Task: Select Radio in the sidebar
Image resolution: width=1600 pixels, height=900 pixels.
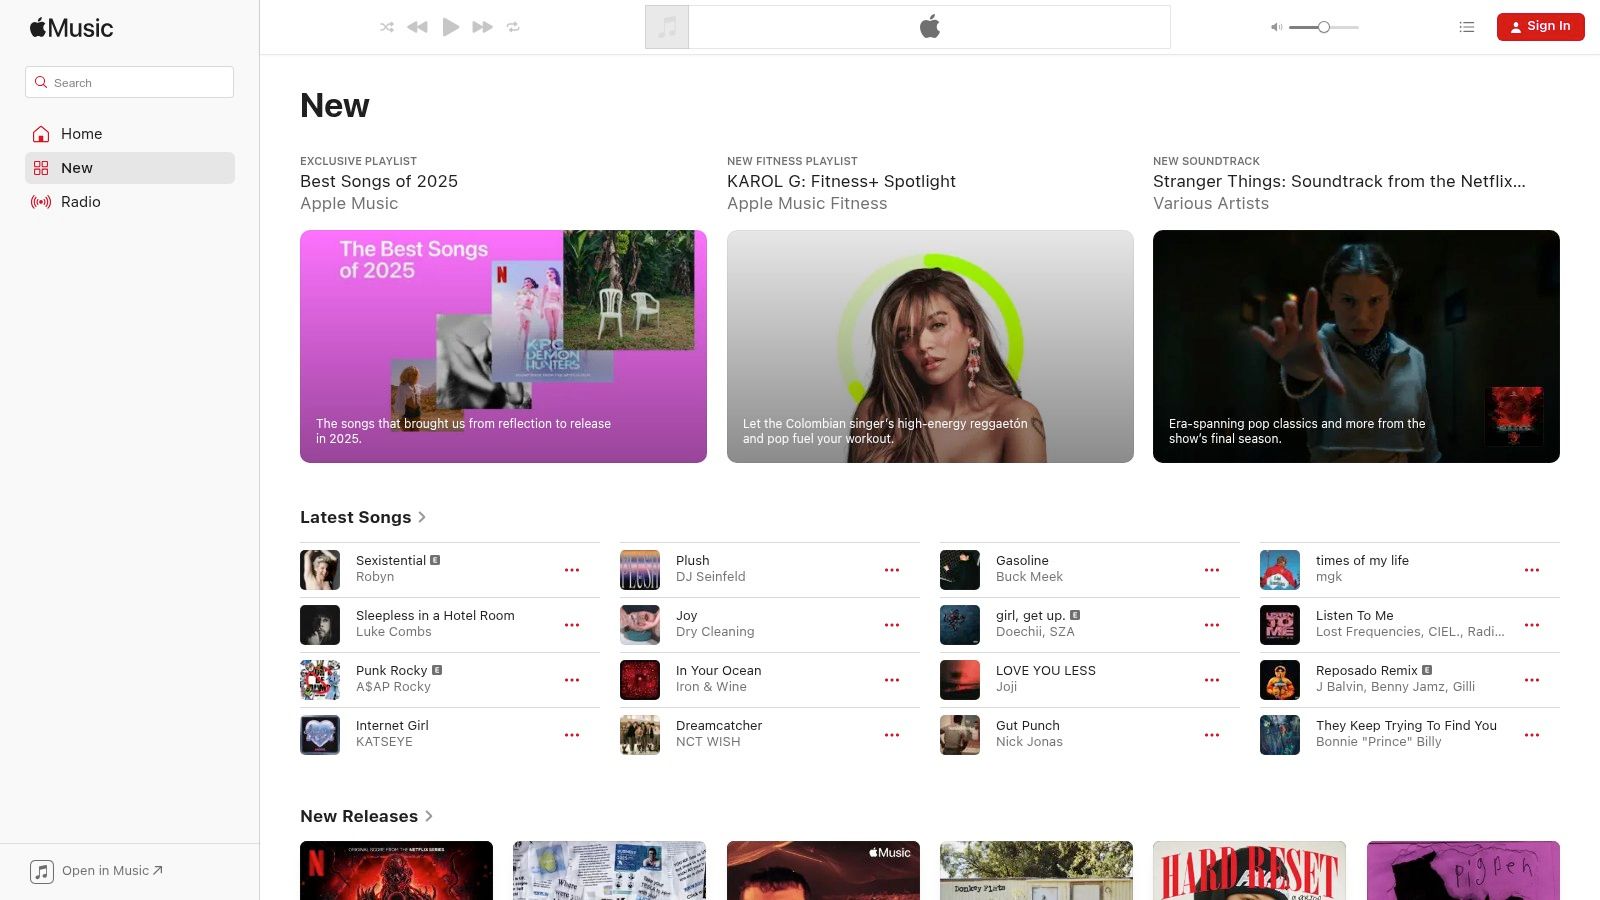Action: coord(80,201)
